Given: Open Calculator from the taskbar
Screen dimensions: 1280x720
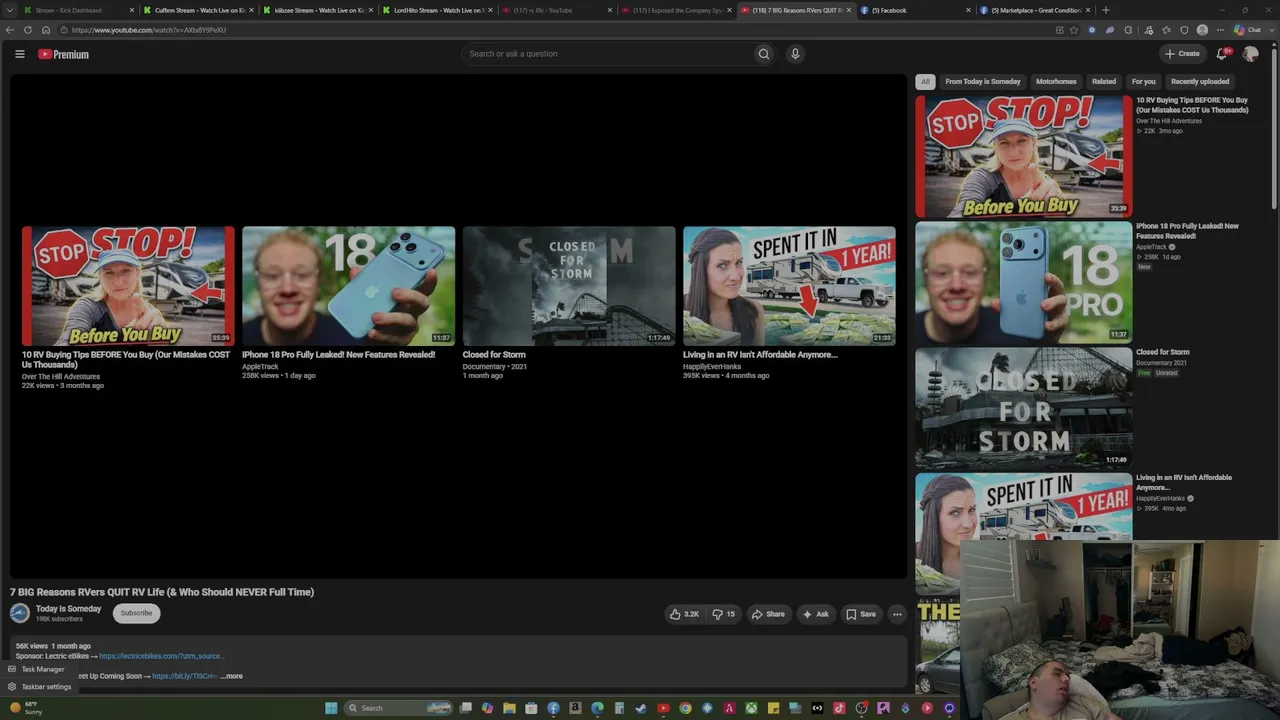Looking at the screenshot, I should (x=619, y=708).
